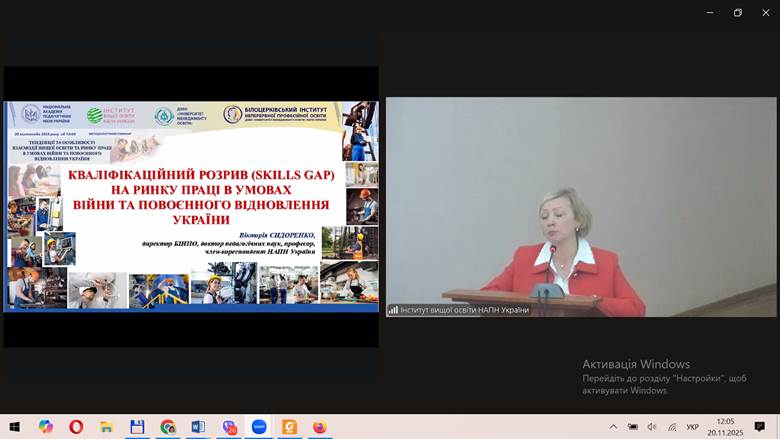Switch the УКР keyboard language

(692, 427)
